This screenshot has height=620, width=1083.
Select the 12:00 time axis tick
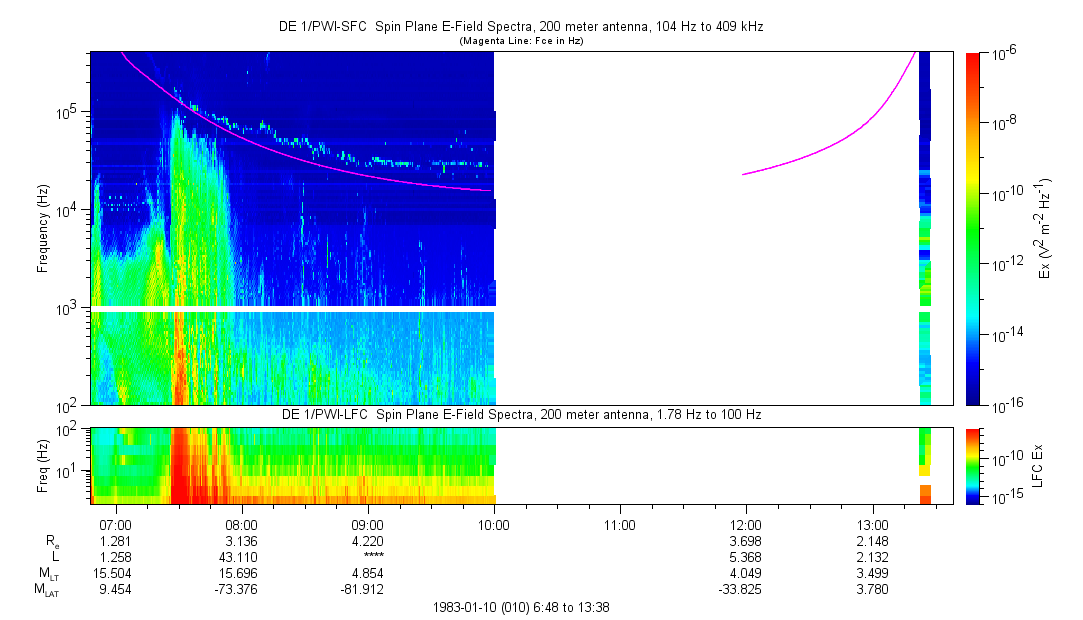point(746,524)
